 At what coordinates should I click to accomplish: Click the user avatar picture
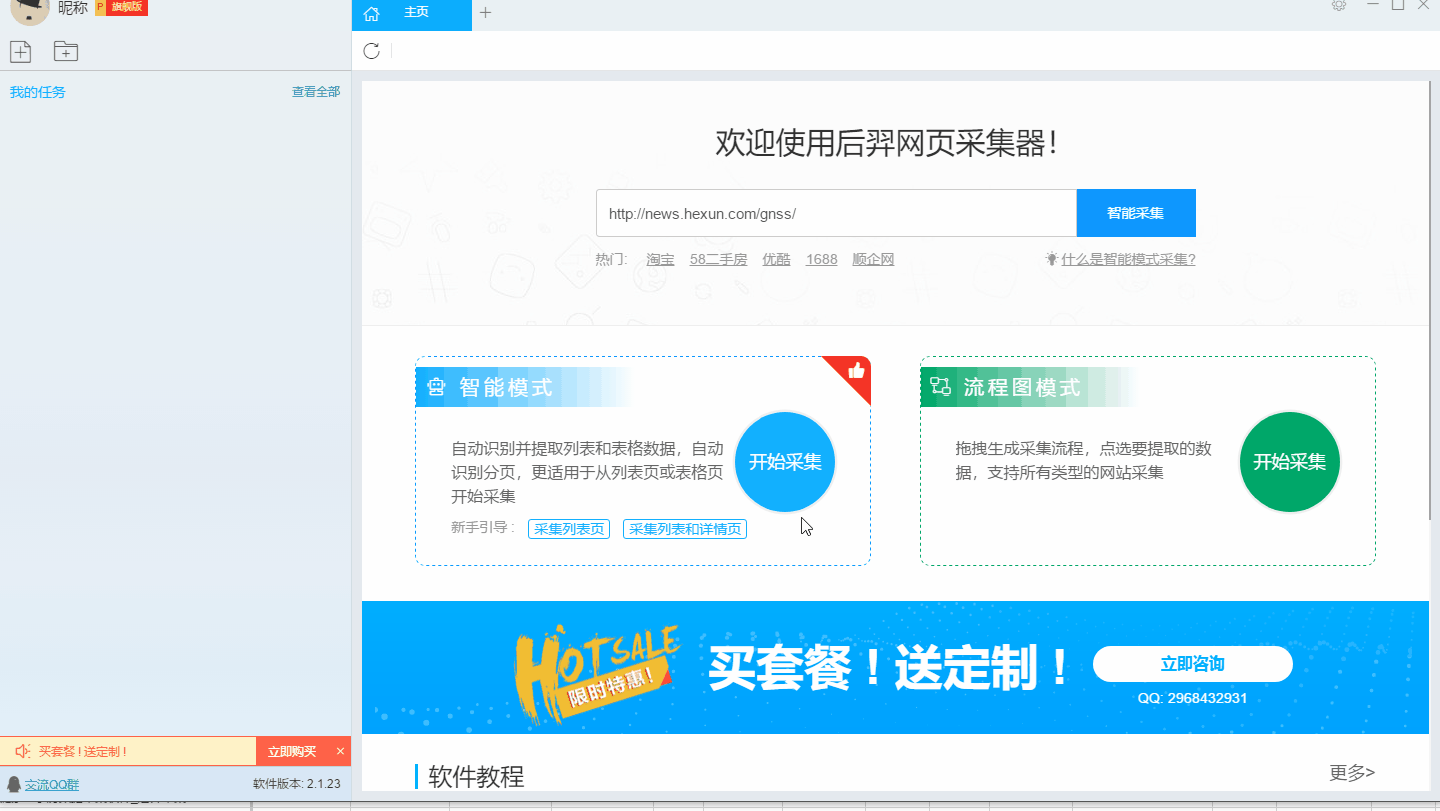click(x=30, y=11)
